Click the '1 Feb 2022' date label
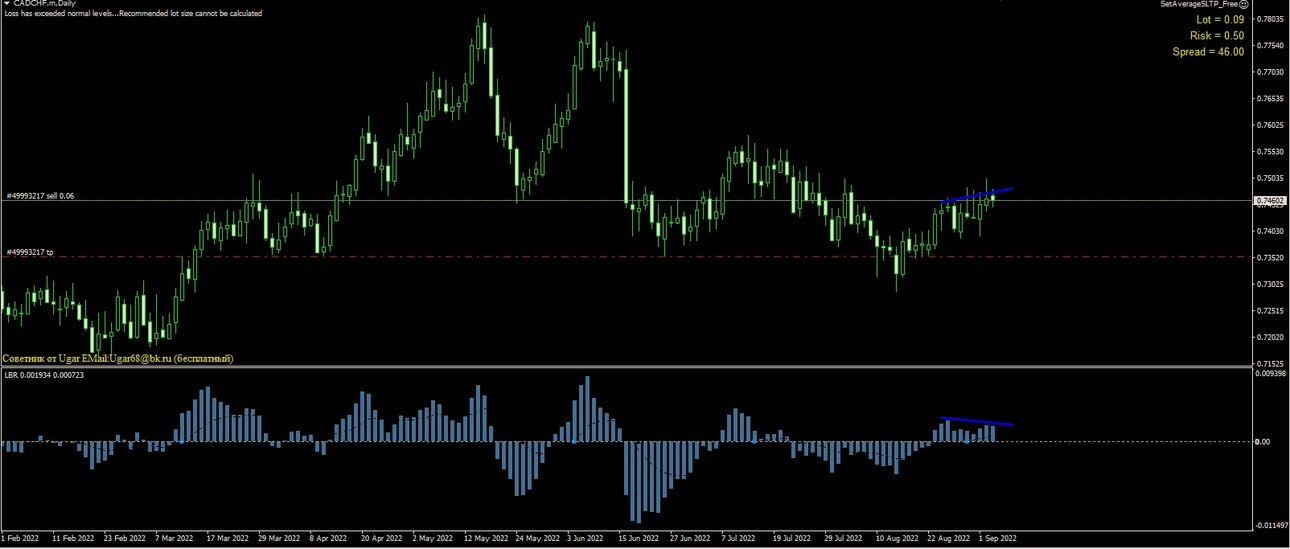Viewport: 1290px width, 549px height. tap(21, 539)
